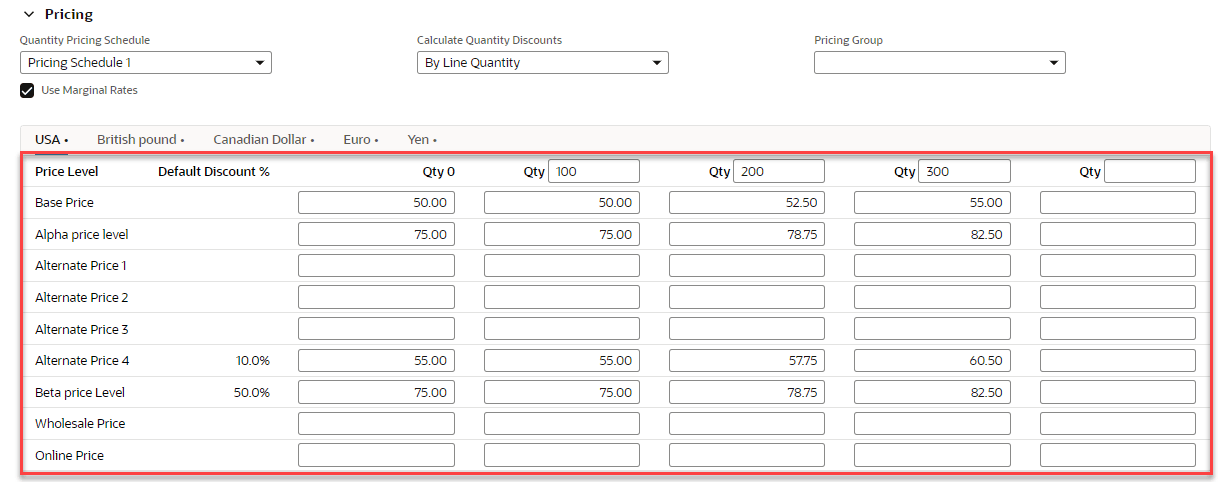Click Wholesale Price last column field
The image size is (1223, 482).
[x=1118, y=424]
